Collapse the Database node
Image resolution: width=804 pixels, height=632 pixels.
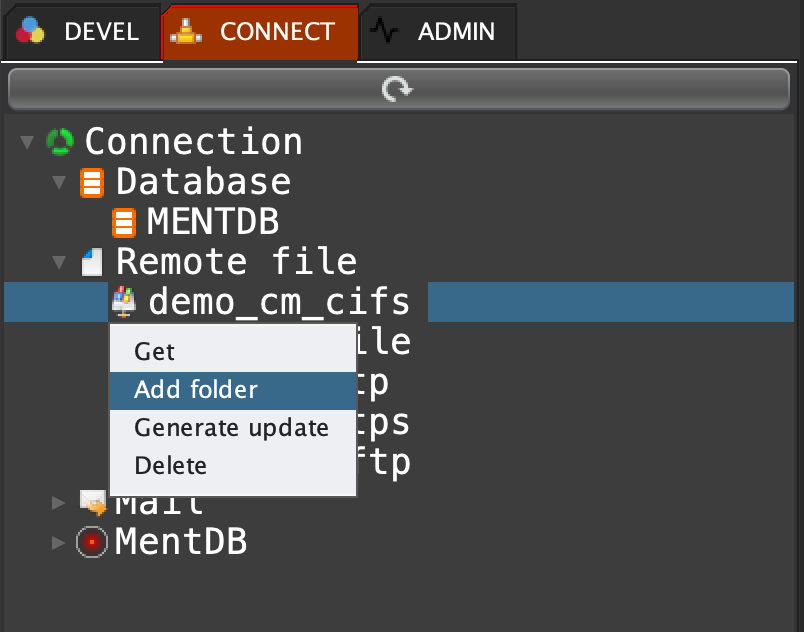coord(59,183)
